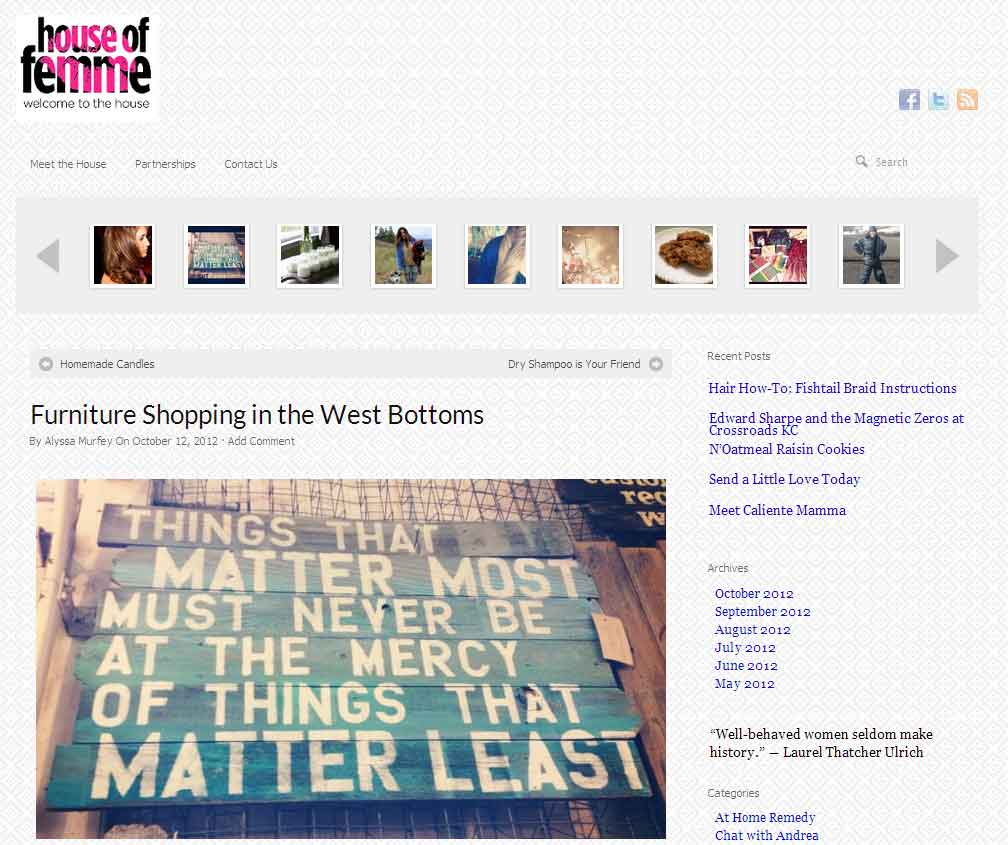Go to next post arrow beside Dry Shampoo
The image size is (1008, 845).
pyautogui.click(x=656, y=364)
